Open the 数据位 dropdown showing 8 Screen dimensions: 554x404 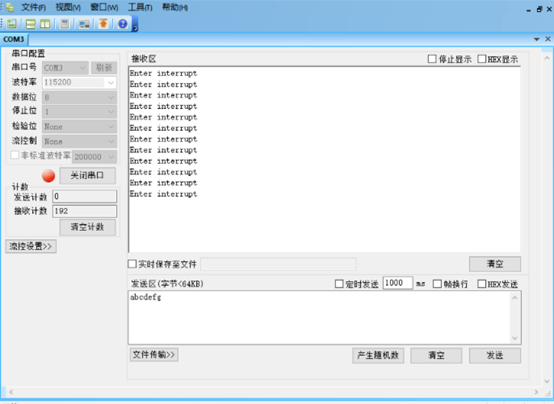point(79,97)
